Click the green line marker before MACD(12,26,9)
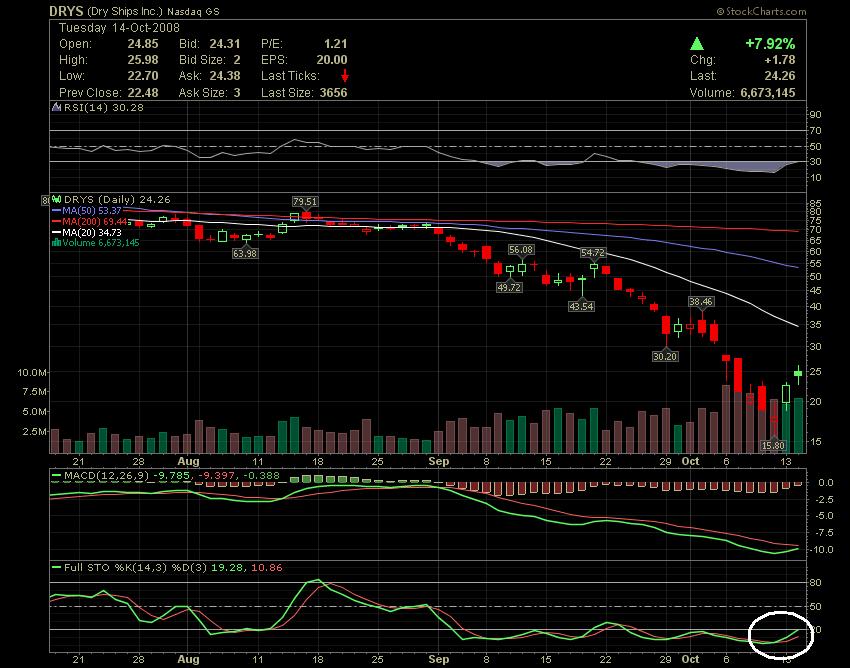The width and height of the screenshot is (850, 668). tap(56, 476)
